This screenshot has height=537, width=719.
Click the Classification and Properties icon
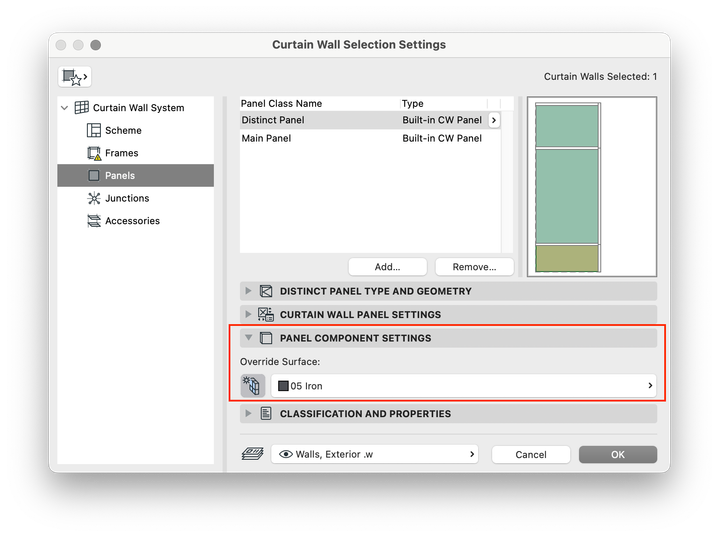(266, 414)
